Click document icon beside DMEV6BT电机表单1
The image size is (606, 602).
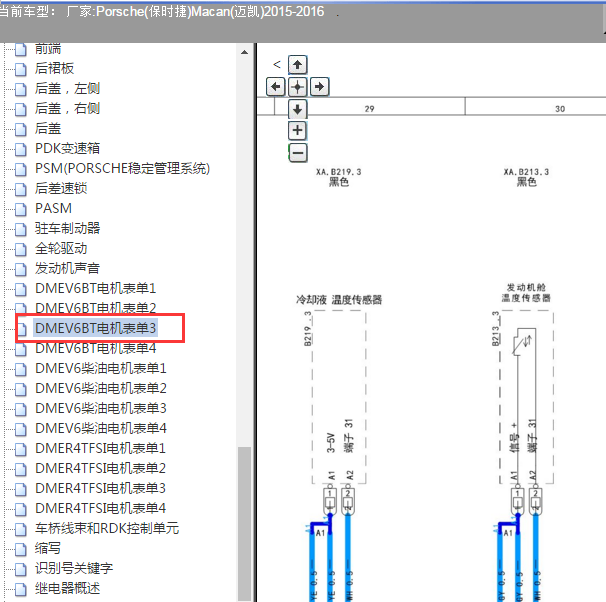pyautogui.click(x=21, y=289)
